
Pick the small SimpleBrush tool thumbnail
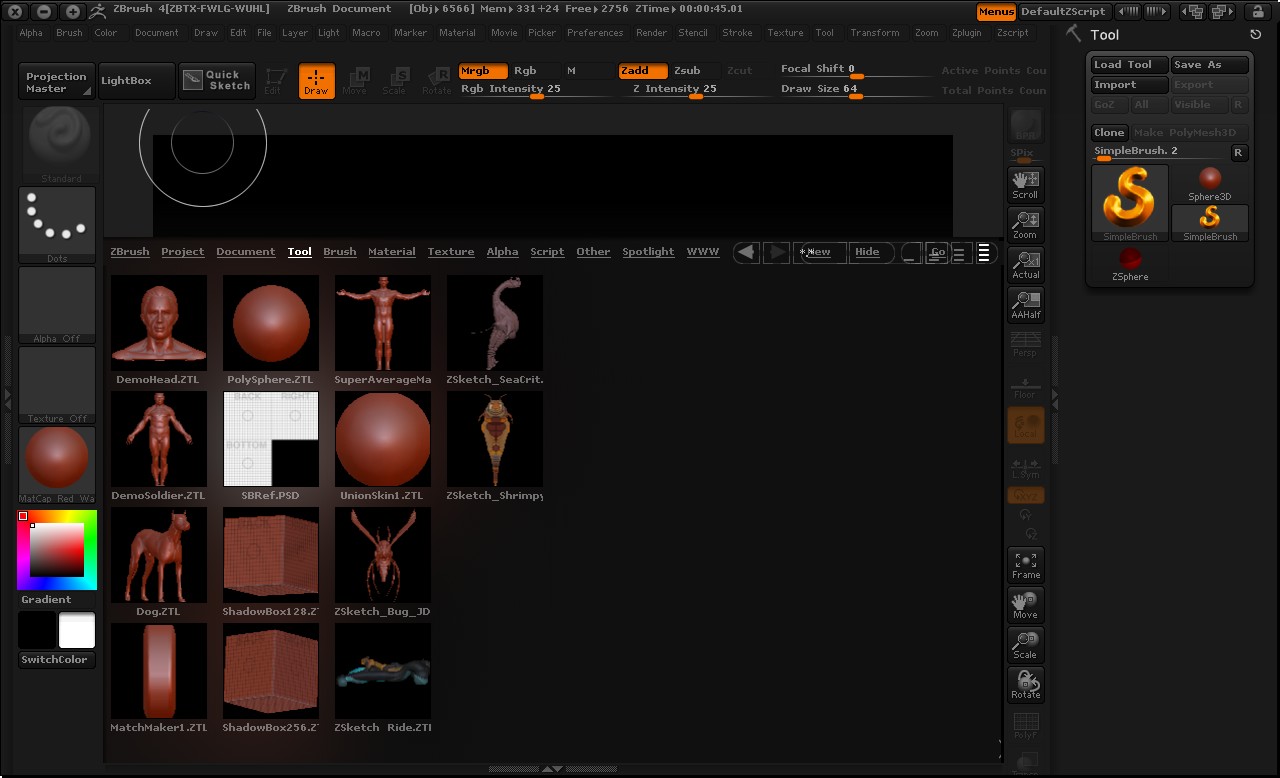tap(1210, 223)
